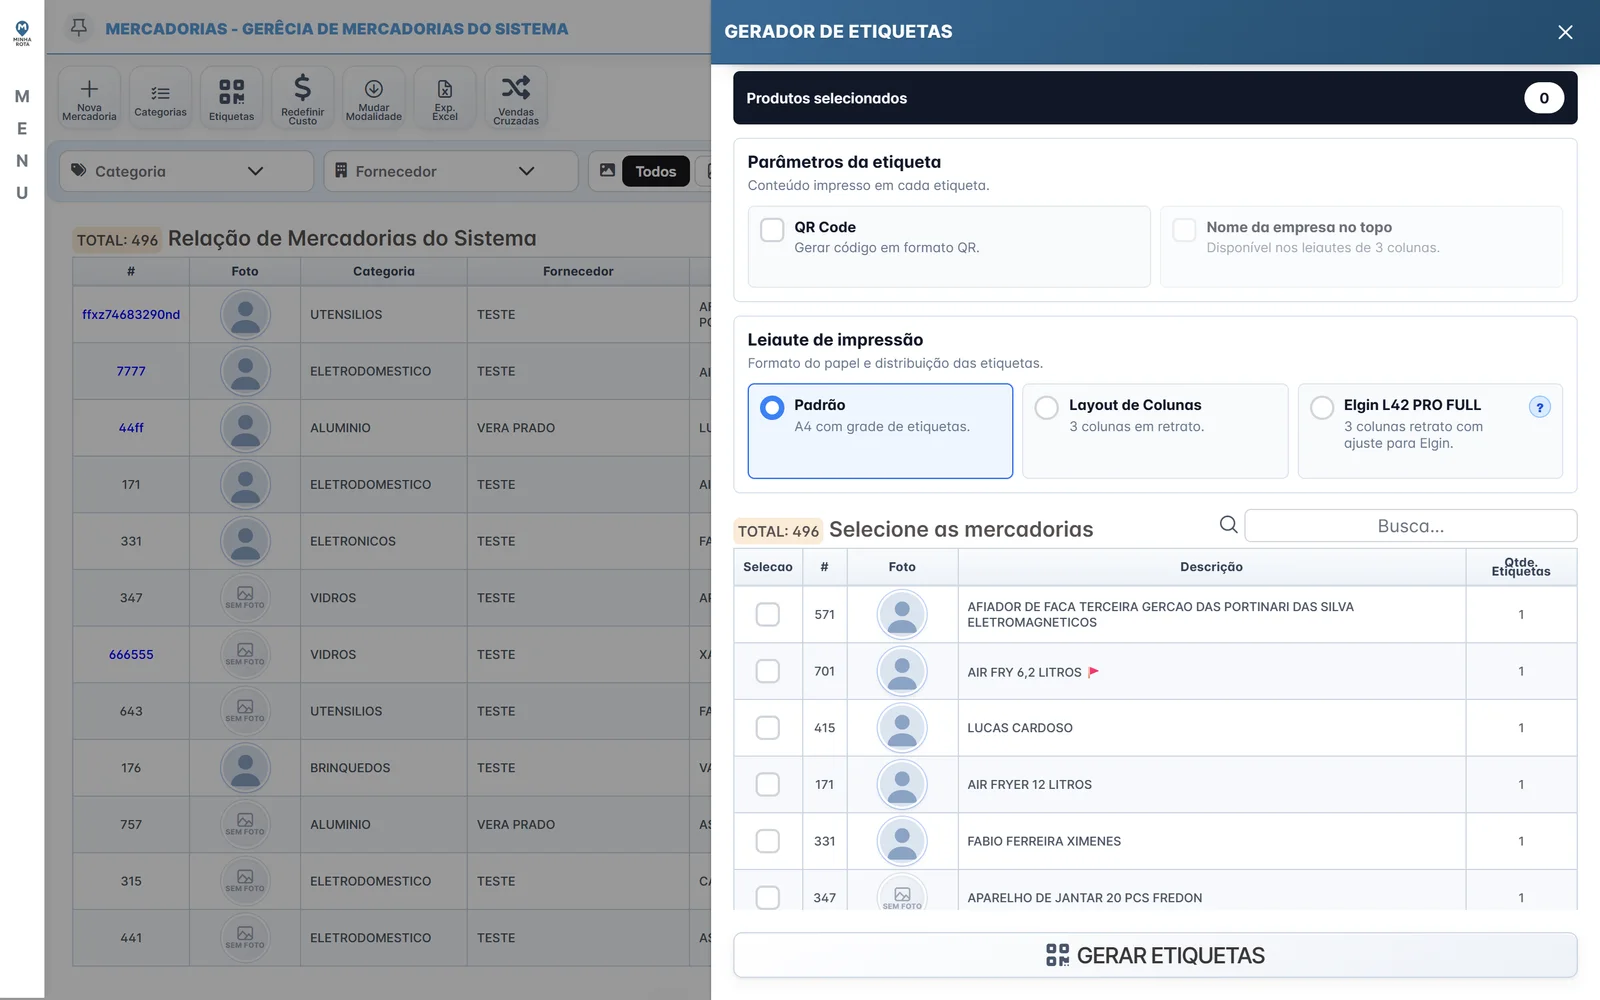Screen dimensions: 1600x1000
Task: Click the avatar photo for item 701
Action: click(902, 671)
